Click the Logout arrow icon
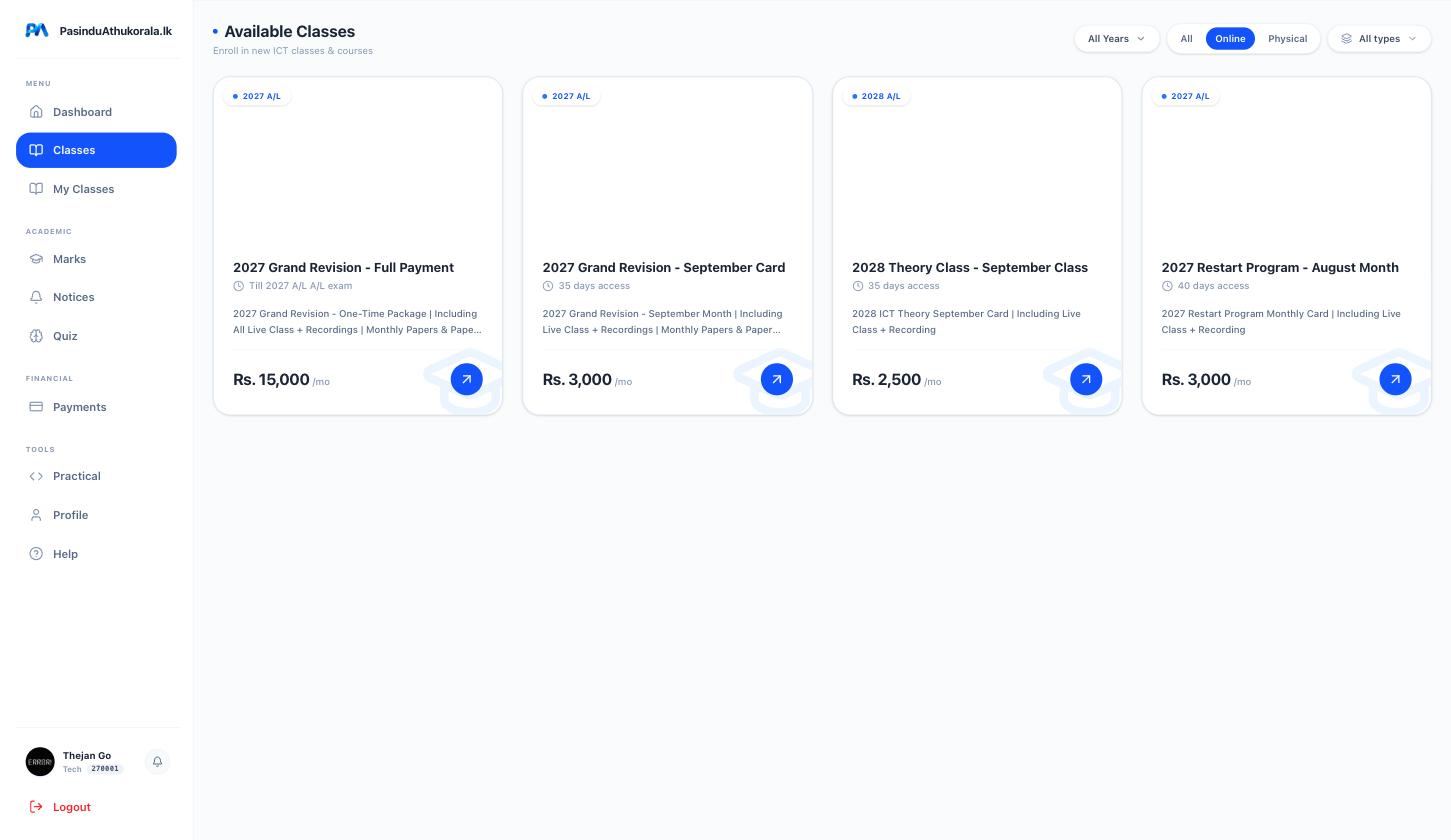Viewport: 1451px width, 840px height. [x=36, y=807]
